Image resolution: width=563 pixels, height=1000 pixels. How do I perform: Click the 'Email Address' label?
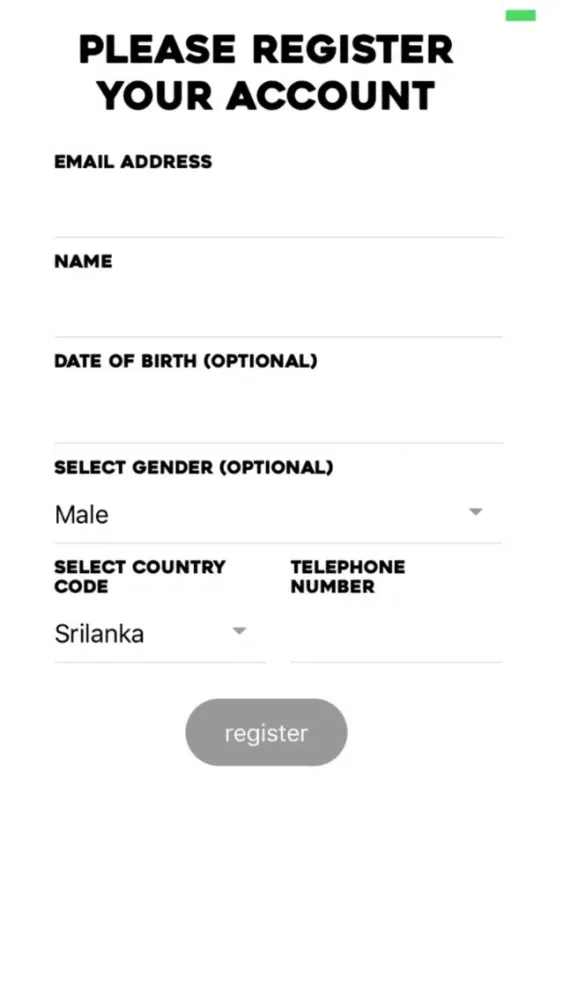tap(133, 162)
